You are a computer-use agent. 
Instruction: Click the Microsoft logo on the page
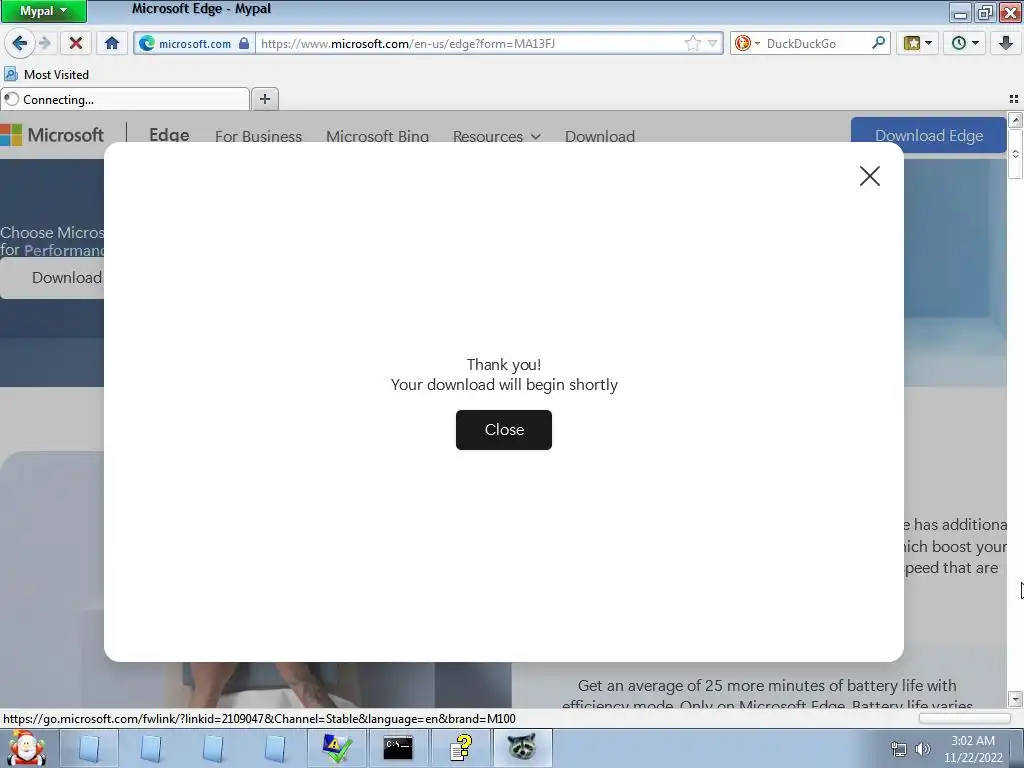pyautogui.click(x=52, y=135)
